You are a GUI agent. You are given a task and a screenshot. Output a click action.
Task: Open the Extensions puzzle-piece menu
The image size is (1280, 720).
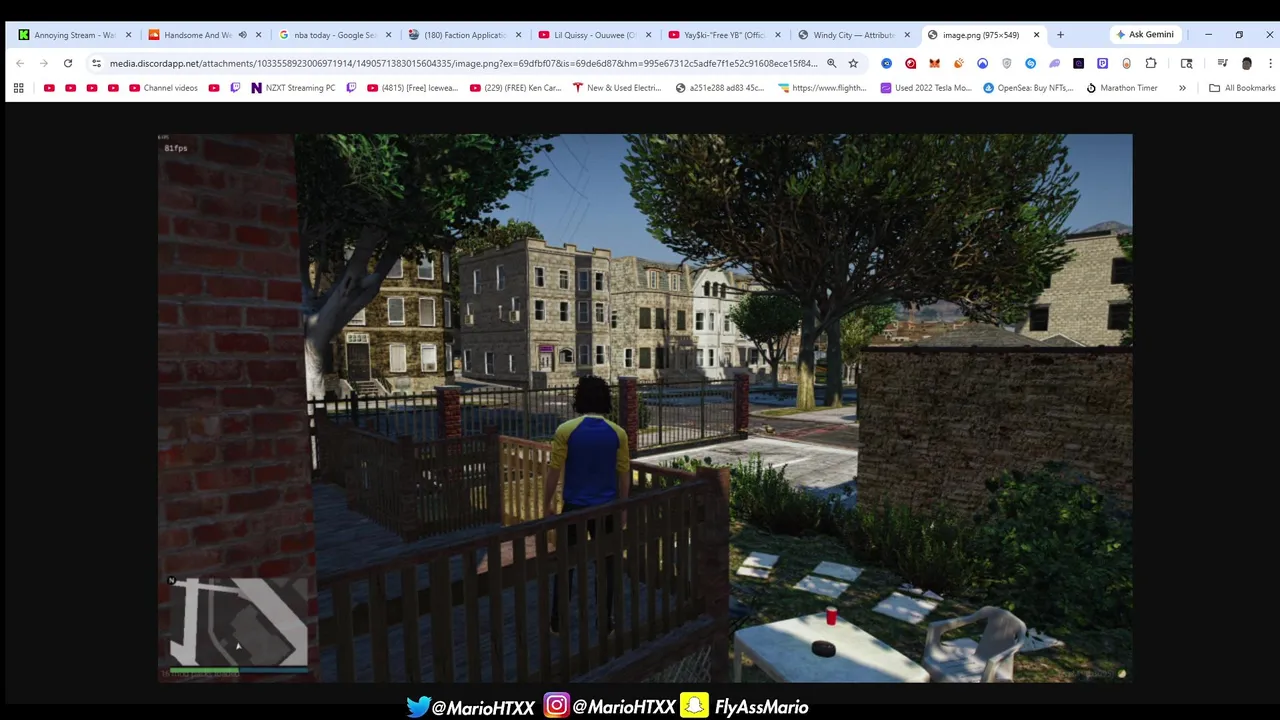(1150, 63)
